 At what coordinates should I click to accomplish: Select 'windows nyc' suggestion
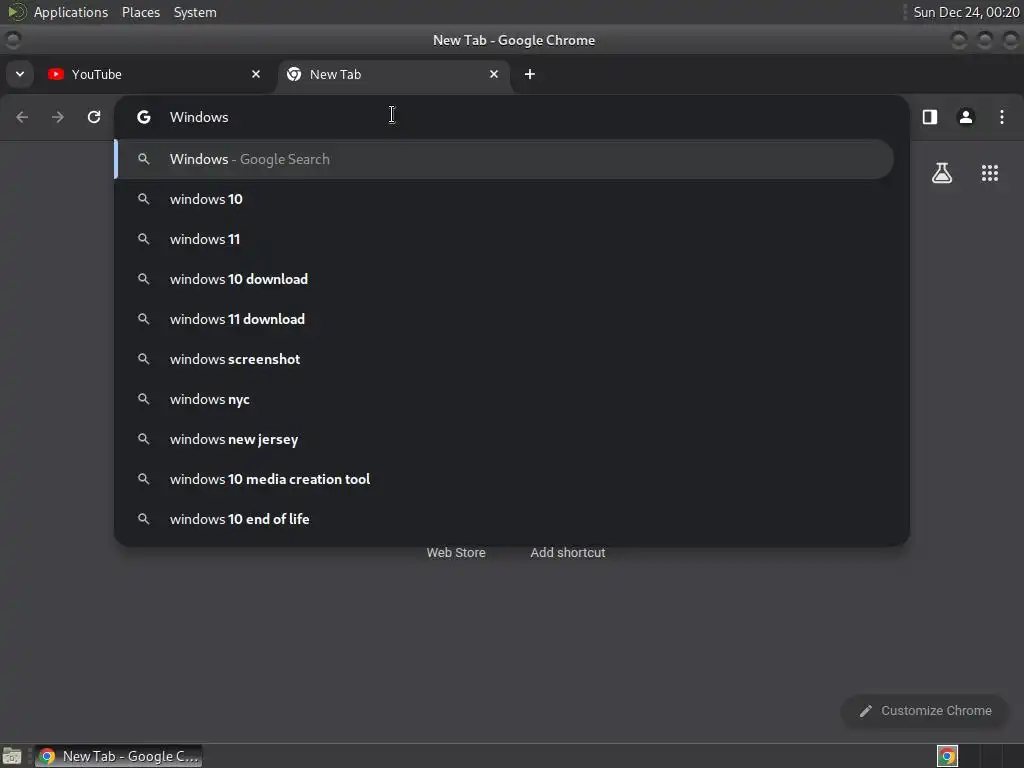504,399
